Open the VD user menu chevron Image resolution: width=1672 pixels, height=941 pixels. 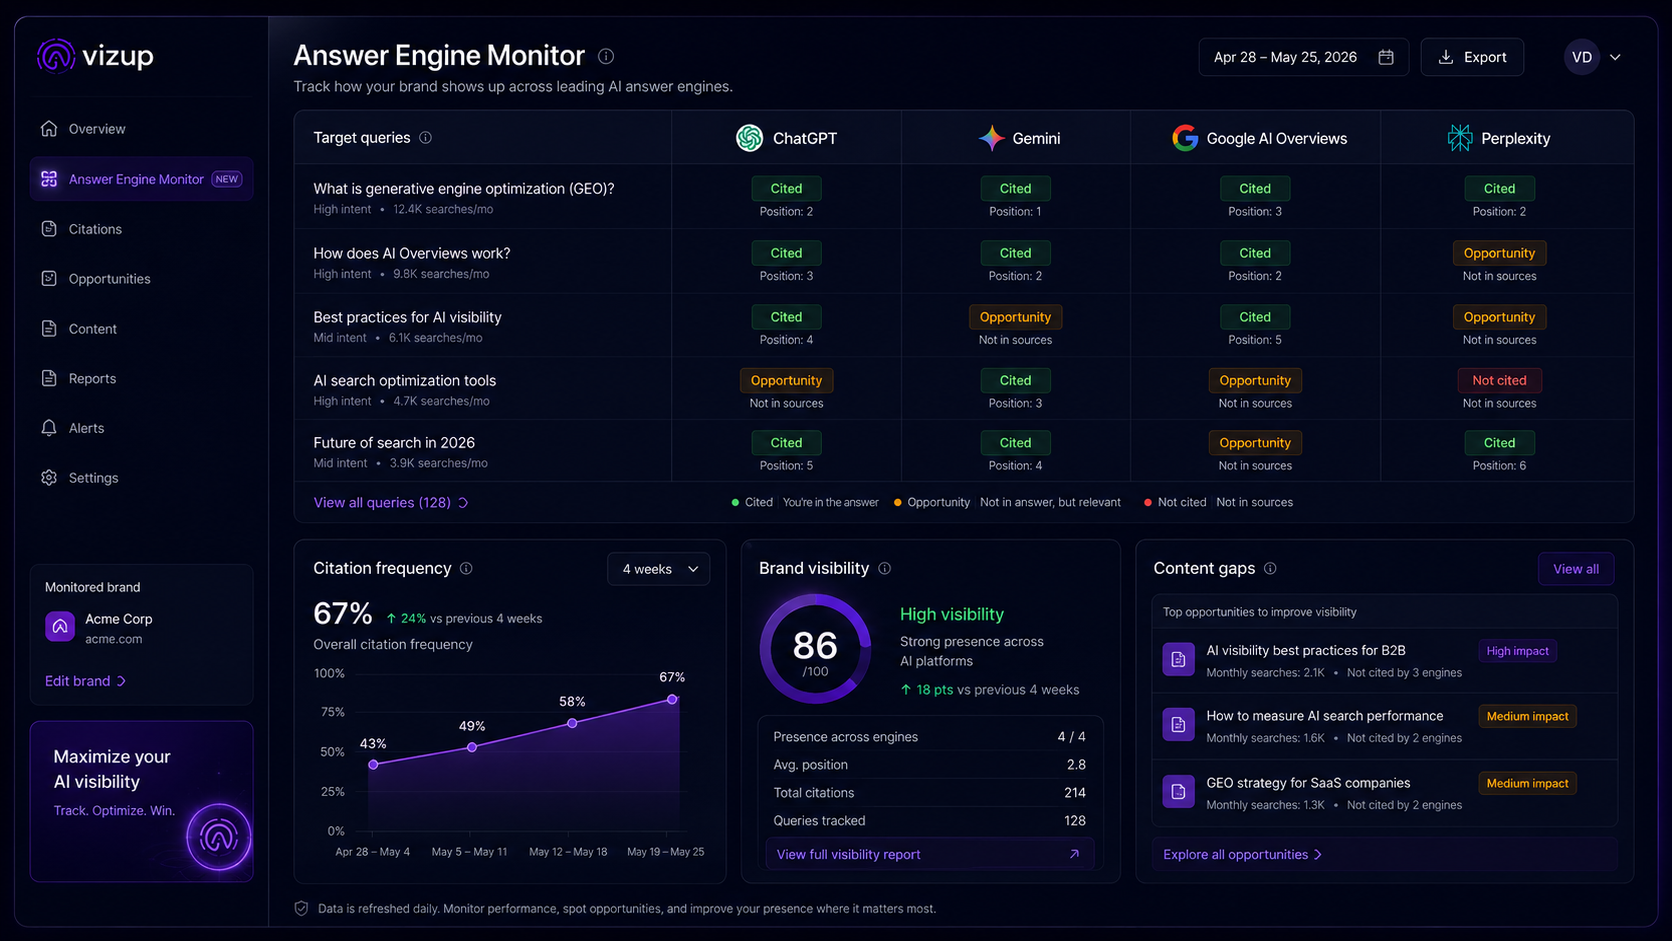point(1615,57)
